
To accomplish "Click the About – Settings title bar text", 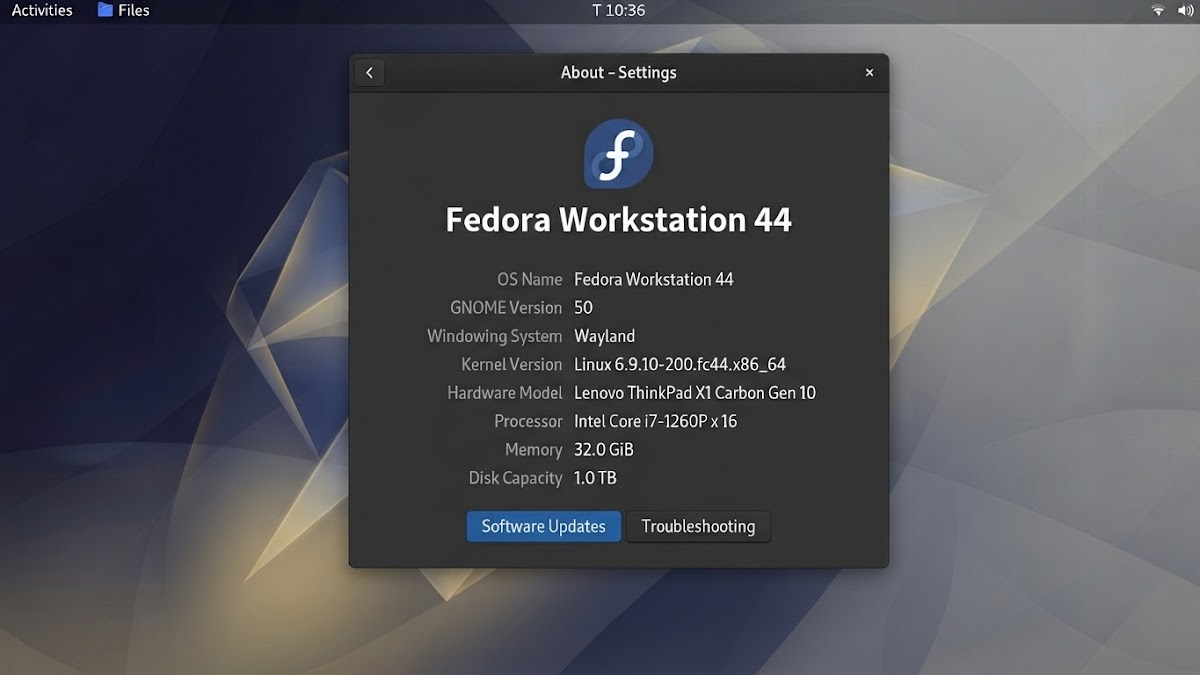I will pyautogui.click(x=618, y=73).
